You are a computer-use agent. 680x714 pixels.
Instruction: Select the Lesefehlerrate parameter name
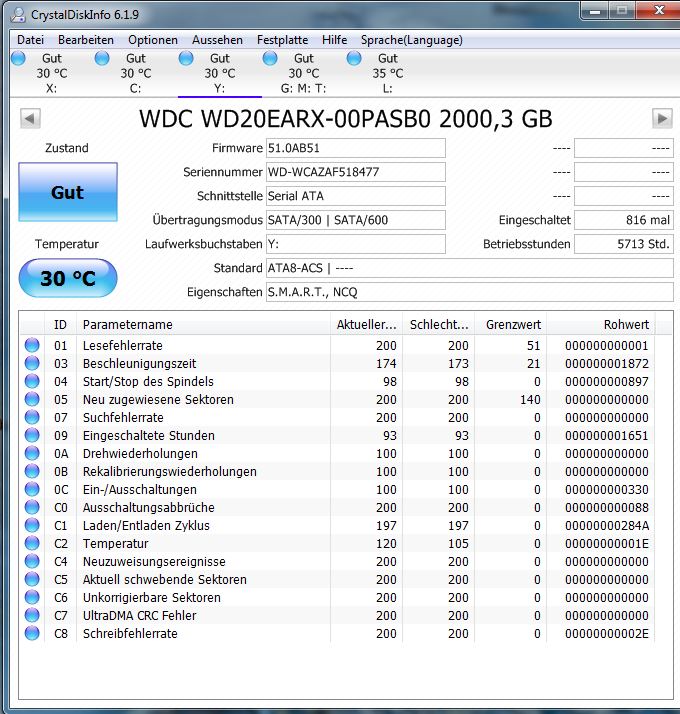(123, 346)
